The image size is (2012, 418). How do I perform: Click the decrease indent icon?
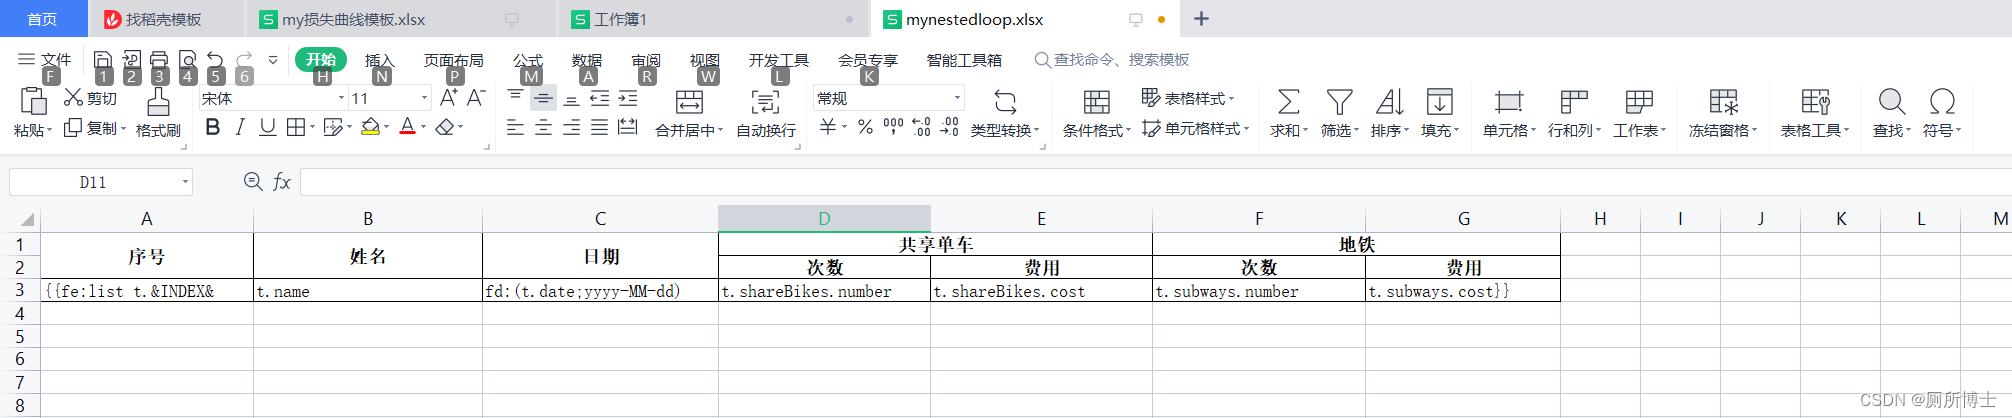click(x=599, y=98)
